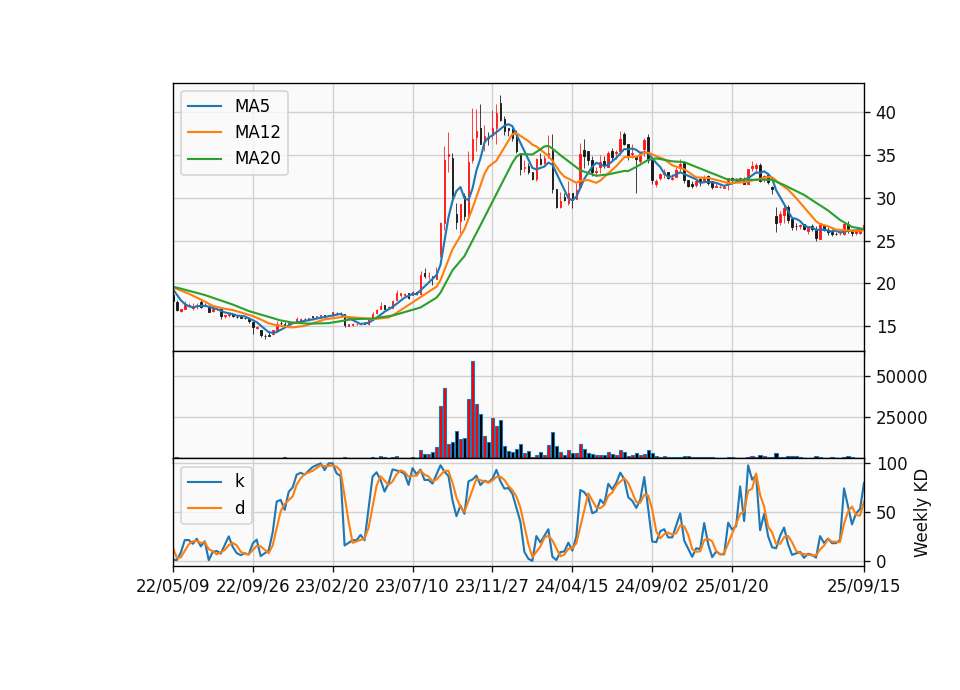Click the KD axis value 100
This screenshot has width=960, height=690.
pyautogui.click(x=891, y=463)
